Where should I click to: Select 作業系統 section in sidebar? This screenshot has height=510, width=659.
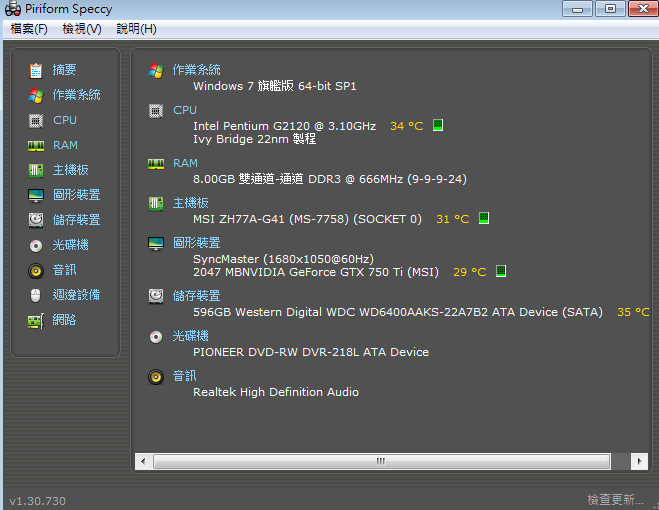coord(76,95)
